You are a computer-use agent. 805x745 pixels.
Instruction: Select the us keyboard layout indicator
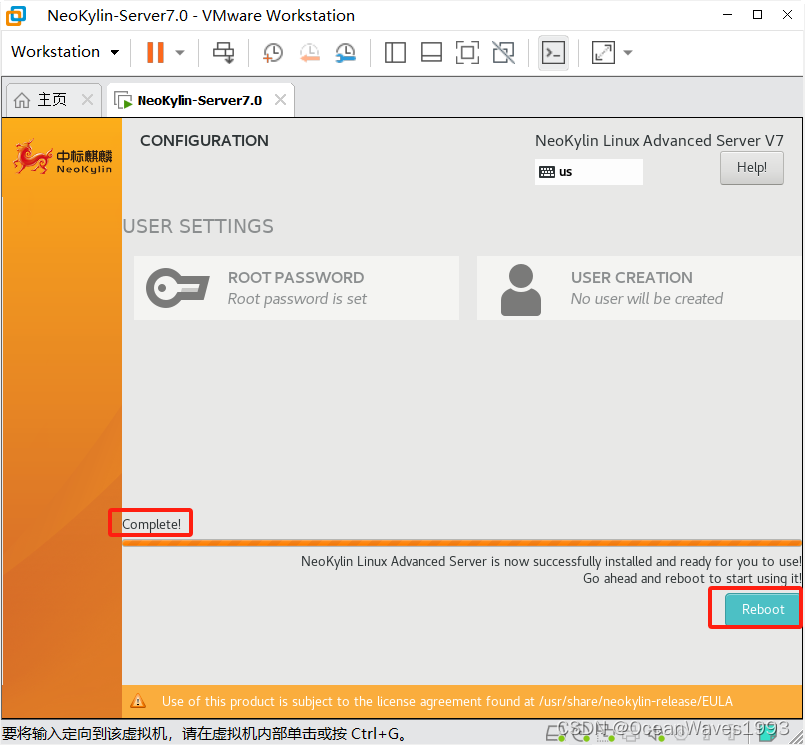pyautogui.click(x=588, y=172)
